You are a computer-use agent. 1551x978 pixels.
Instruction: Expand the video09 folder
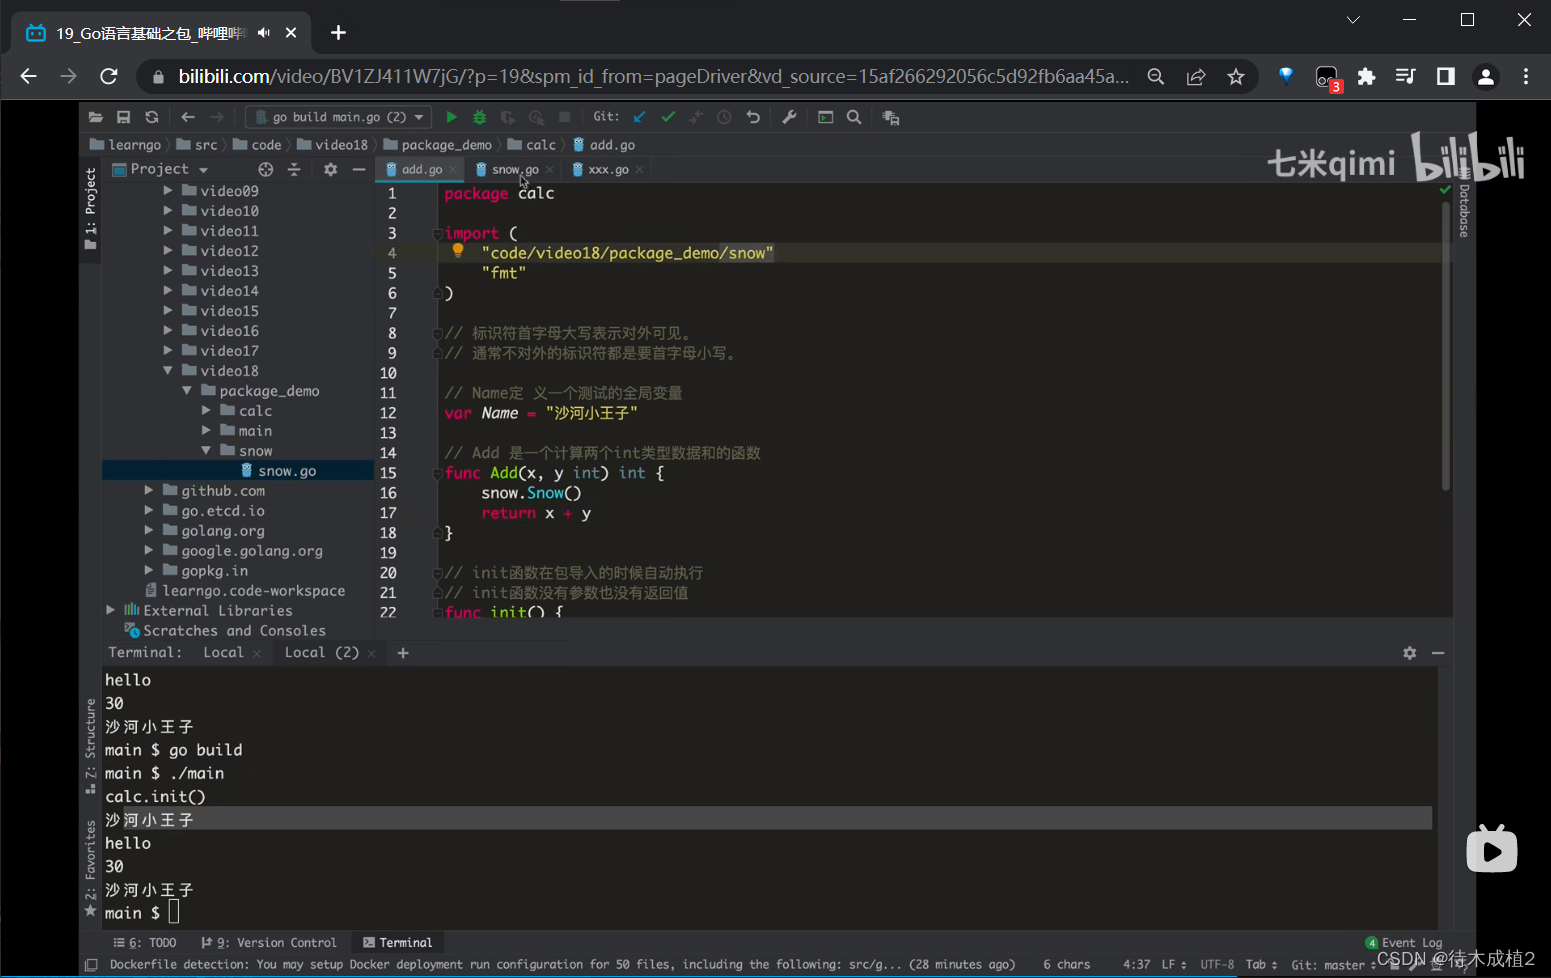pyautogui.click(x=168, y=190)
